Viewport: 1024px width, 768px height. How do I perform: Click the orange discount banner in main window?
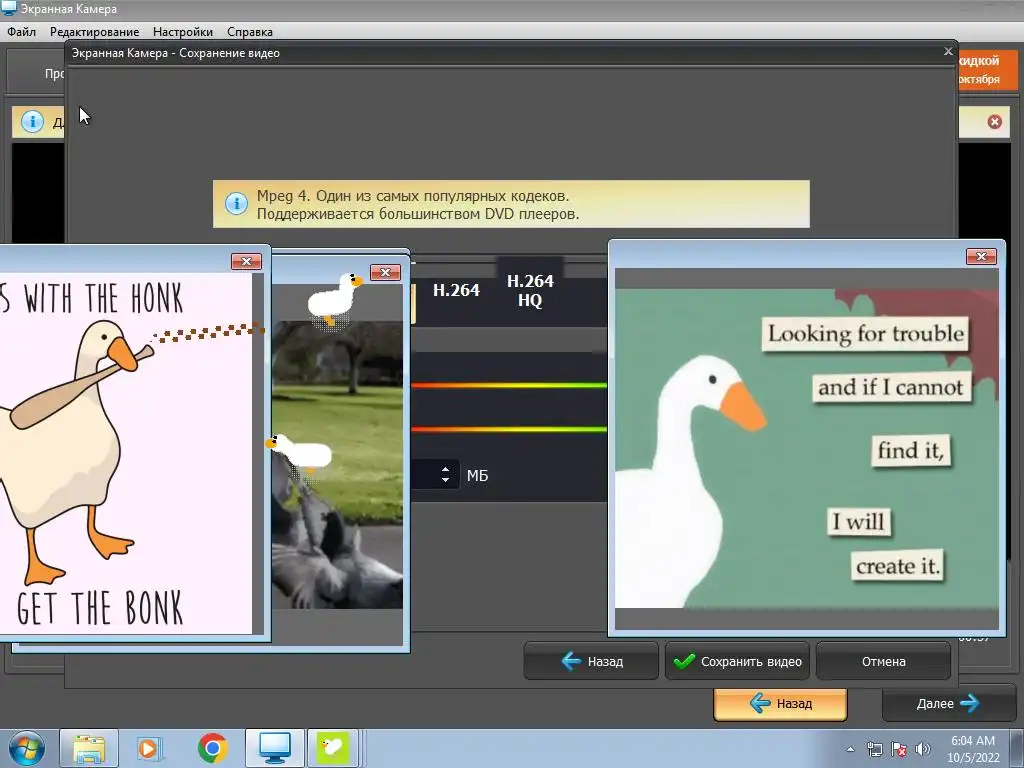coord(987,69)
